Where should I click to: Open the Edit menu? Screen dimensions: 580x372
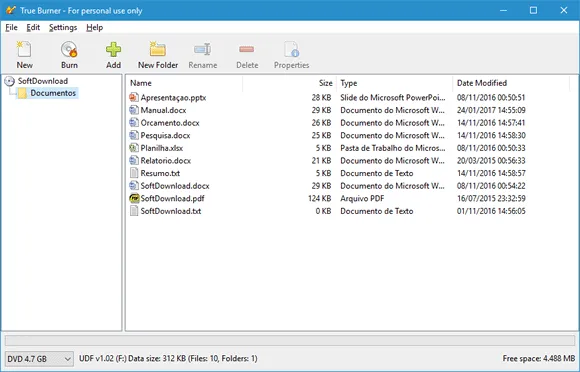(33, 27)
